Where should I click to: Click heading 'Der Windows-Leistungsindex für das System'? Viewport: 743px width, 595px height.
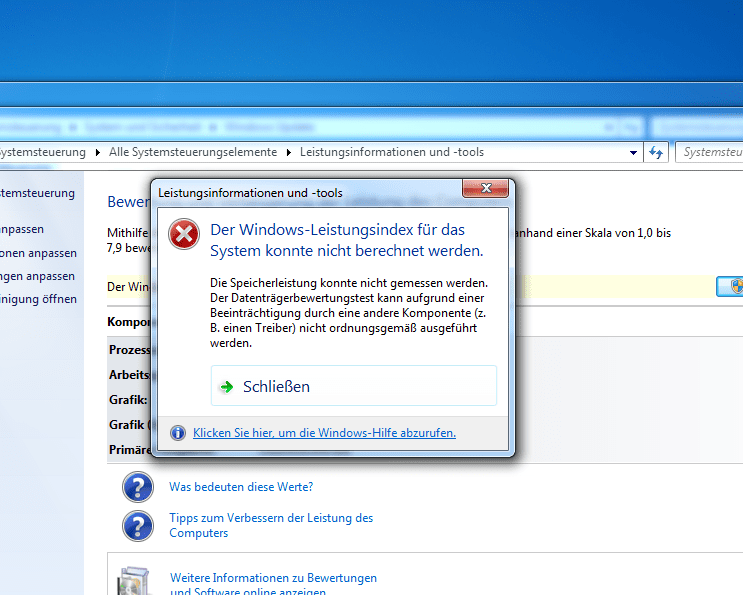pyautogui.click(x=347, y=240)
